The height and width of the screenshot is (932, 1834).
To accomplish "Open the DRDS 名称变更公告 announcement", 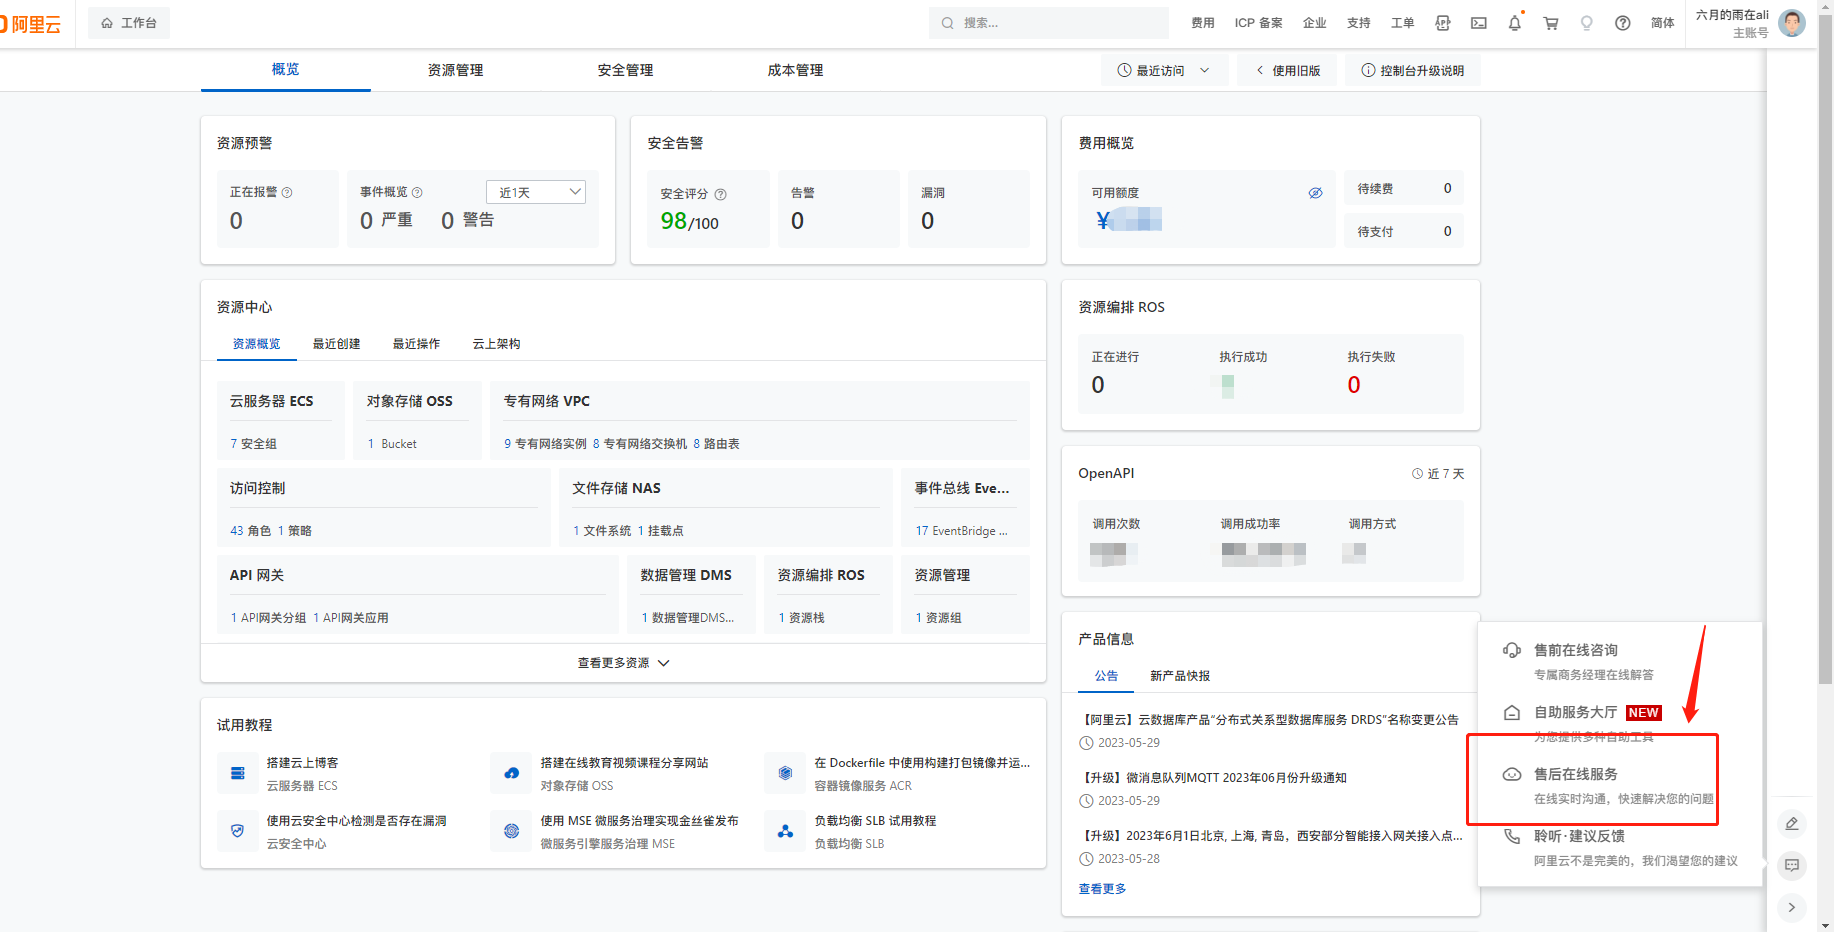I will pos(1268,720).
